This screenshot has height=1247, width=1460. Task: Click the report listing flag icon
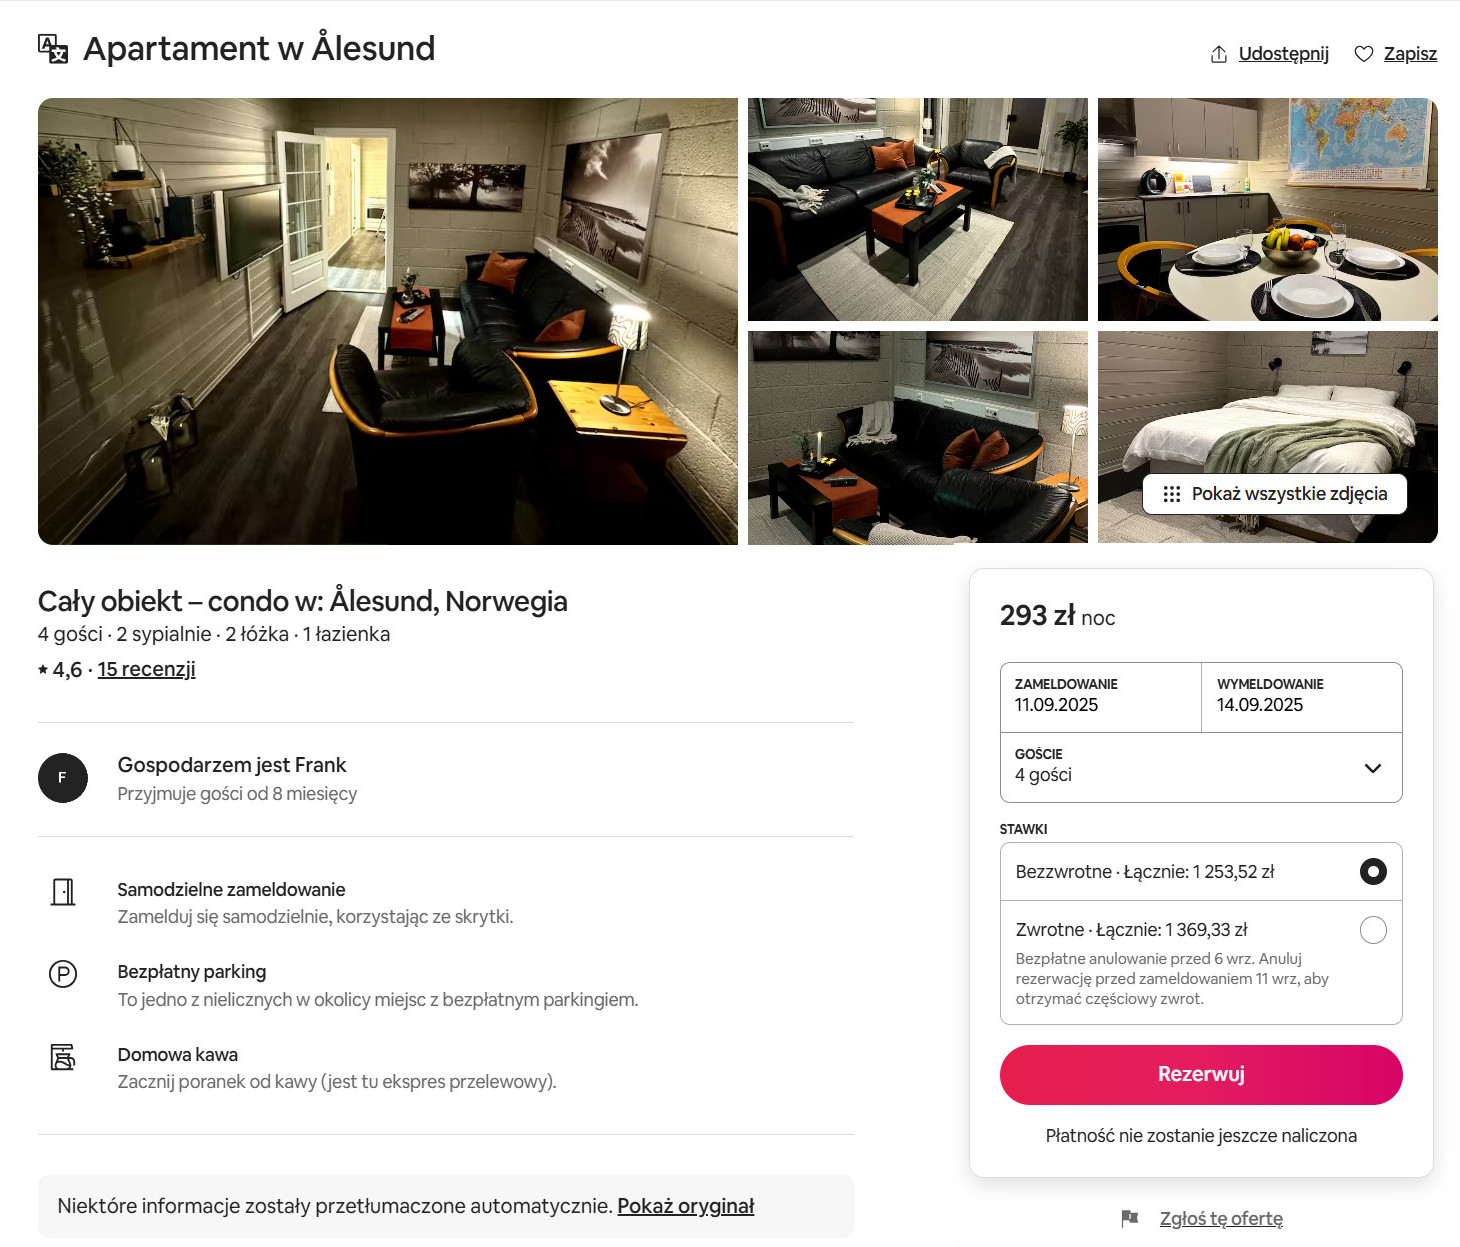1130,1218
